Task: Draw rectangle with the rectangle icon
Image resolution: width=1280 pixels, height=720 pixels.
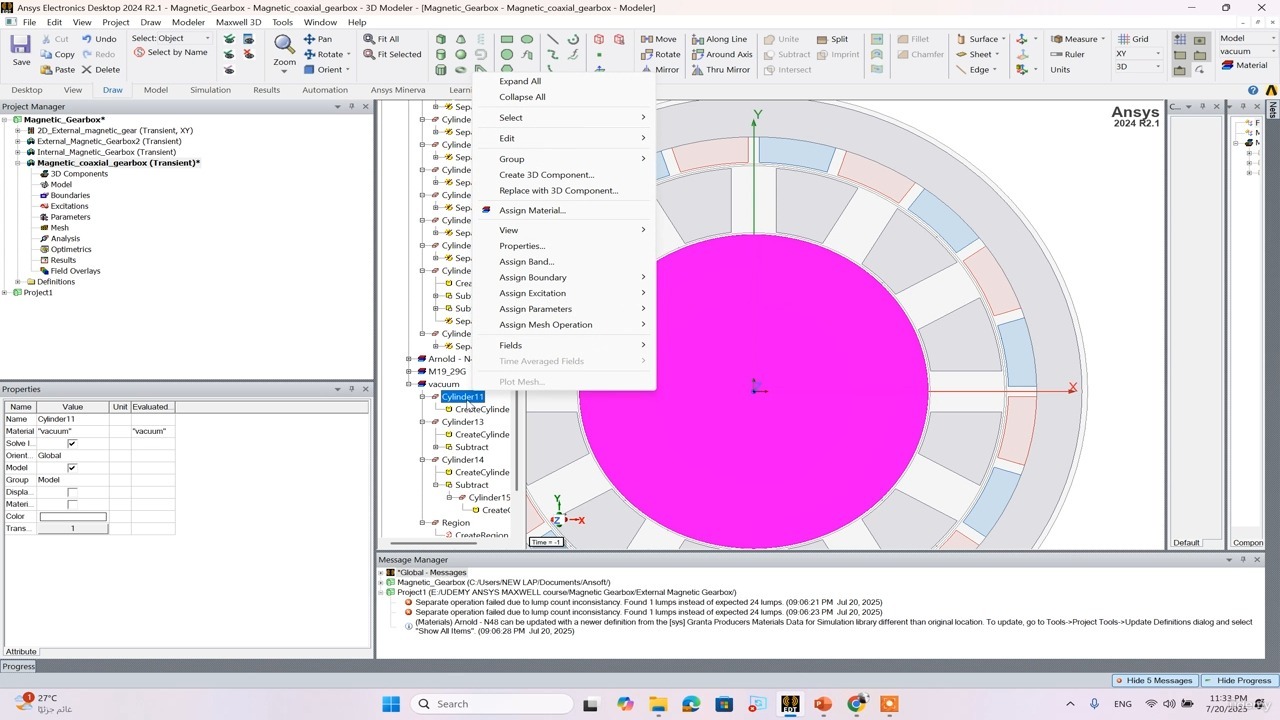Action: [507, 39]
